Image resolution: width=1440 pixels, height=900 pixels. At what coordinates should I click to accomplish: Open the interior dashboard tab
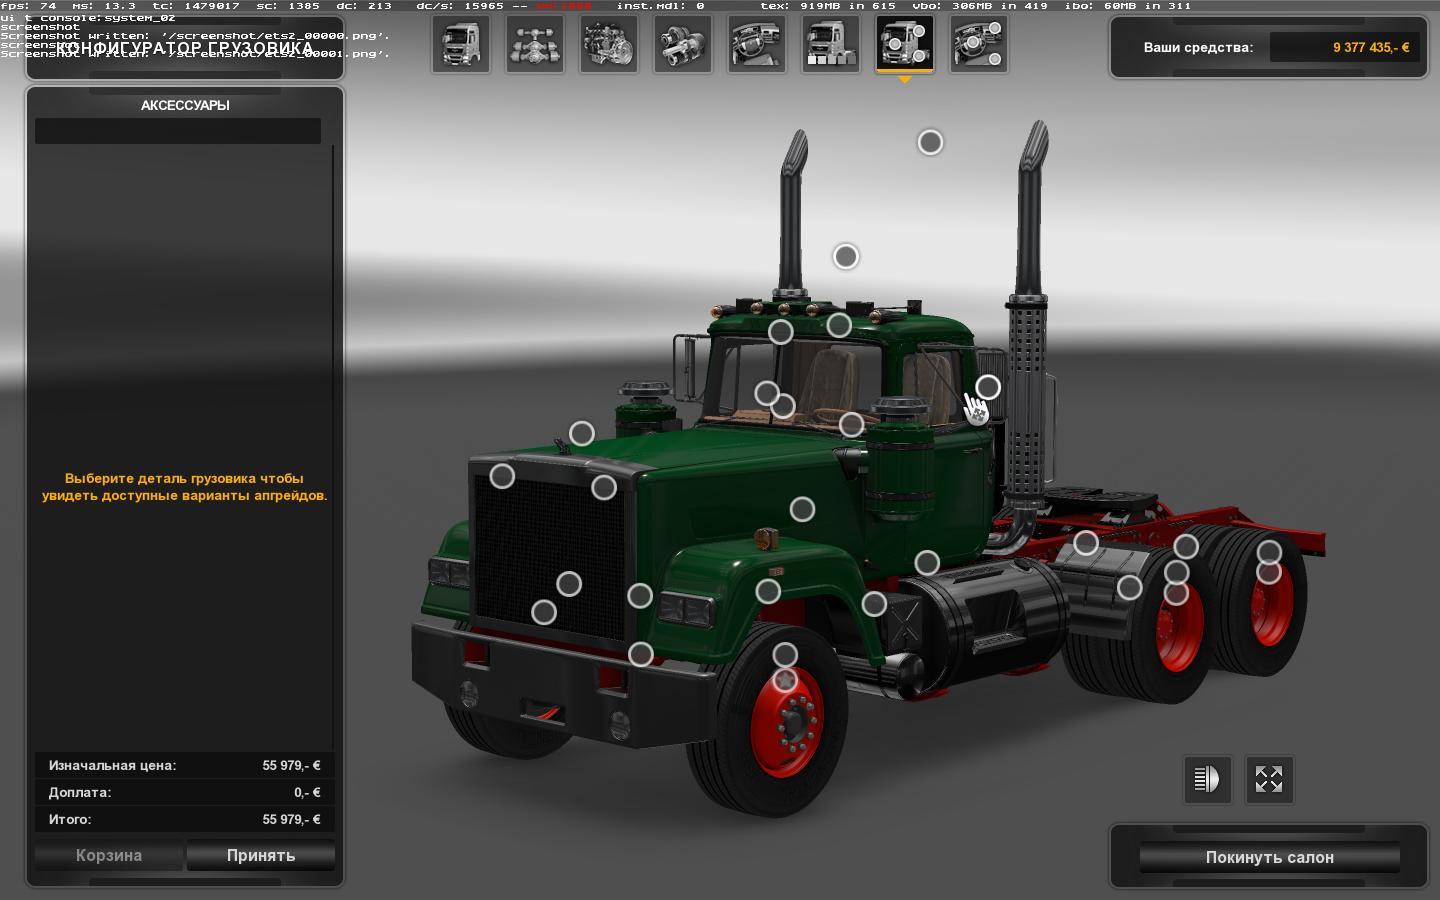(757, 45)
